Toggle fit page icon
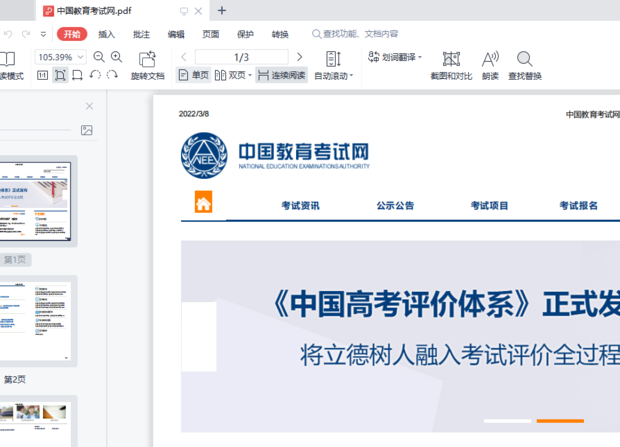Image resolution: width=620 pixels, height=447 pixels. pos(60,75)
